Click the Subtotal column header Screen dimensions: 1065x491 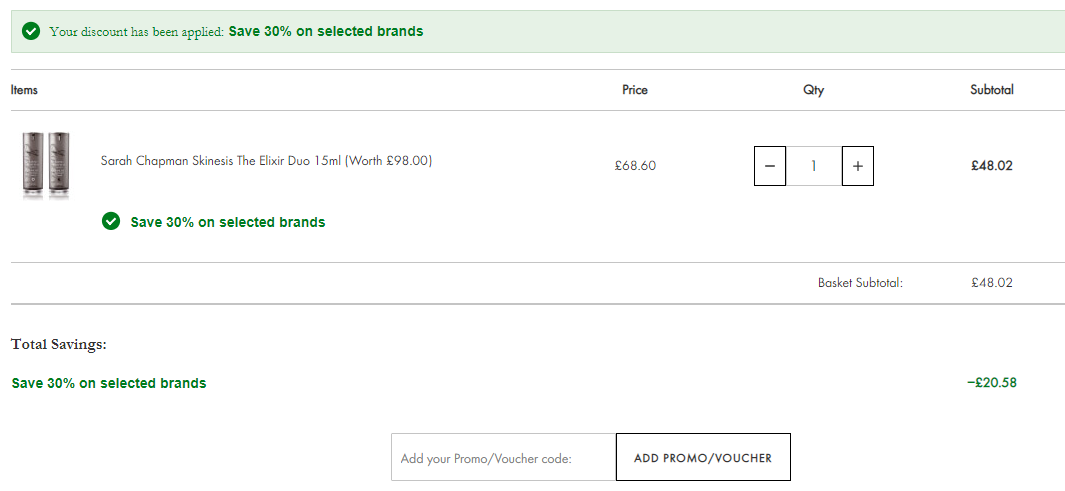992,90
